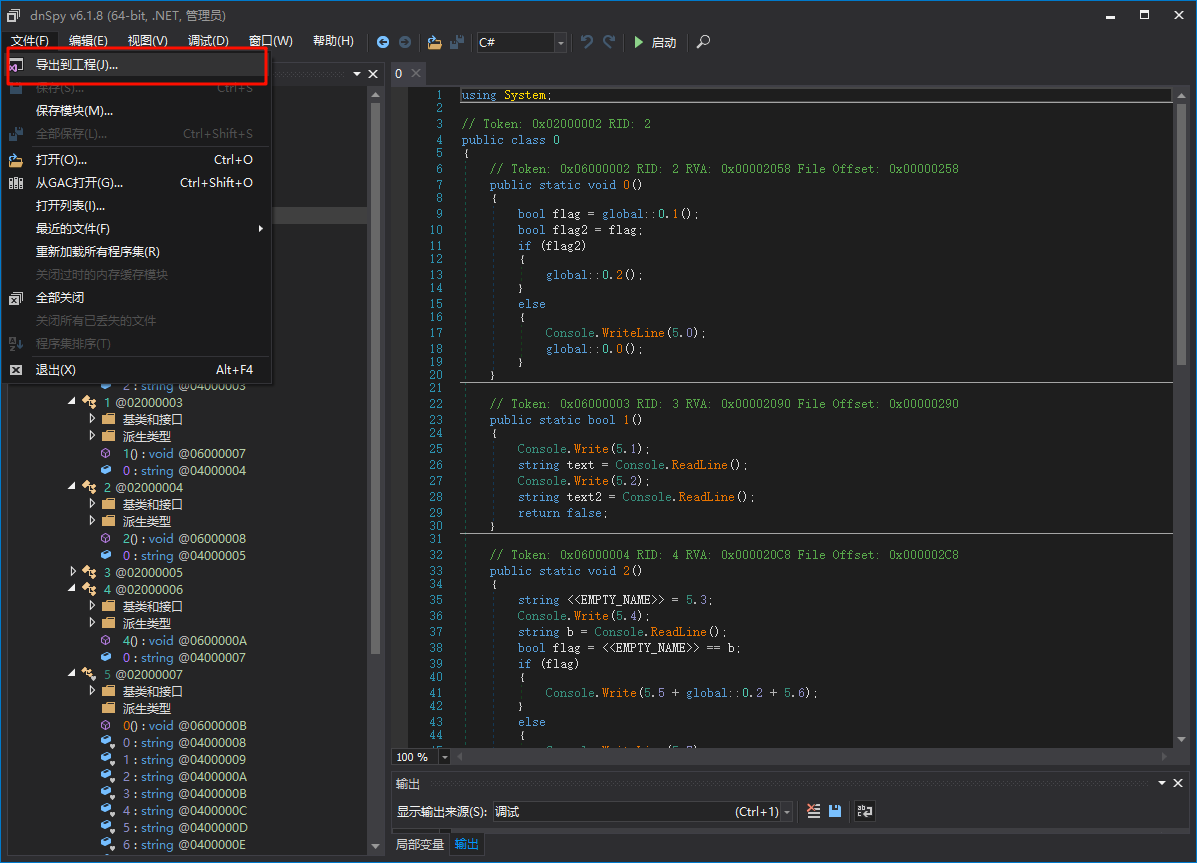Open the 调试(D) menu in menu bar
1197x863 pixels.
(208, 41)
